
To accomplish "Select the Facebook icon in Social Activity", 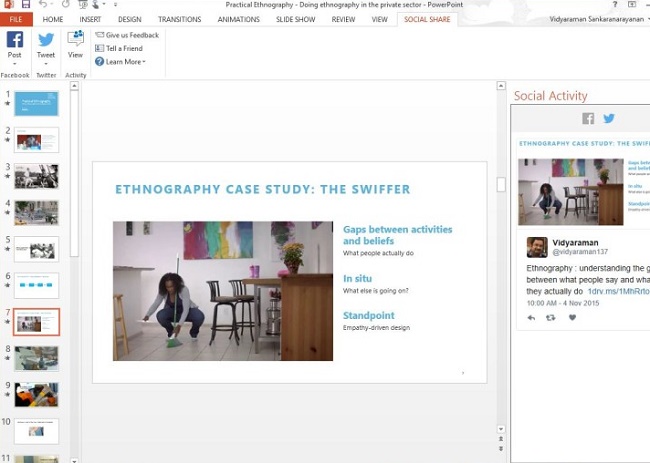I will (x=588, y=119).
